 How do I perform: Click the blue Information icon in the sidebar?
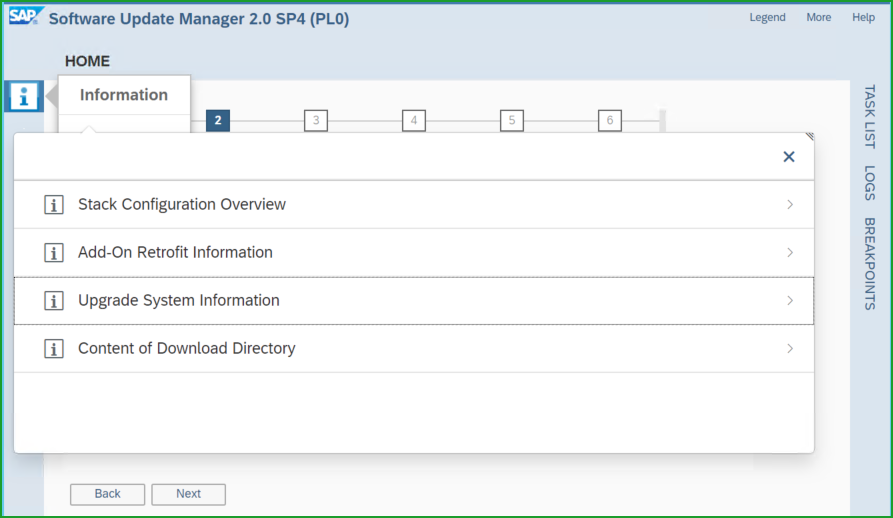click(24, 96)
